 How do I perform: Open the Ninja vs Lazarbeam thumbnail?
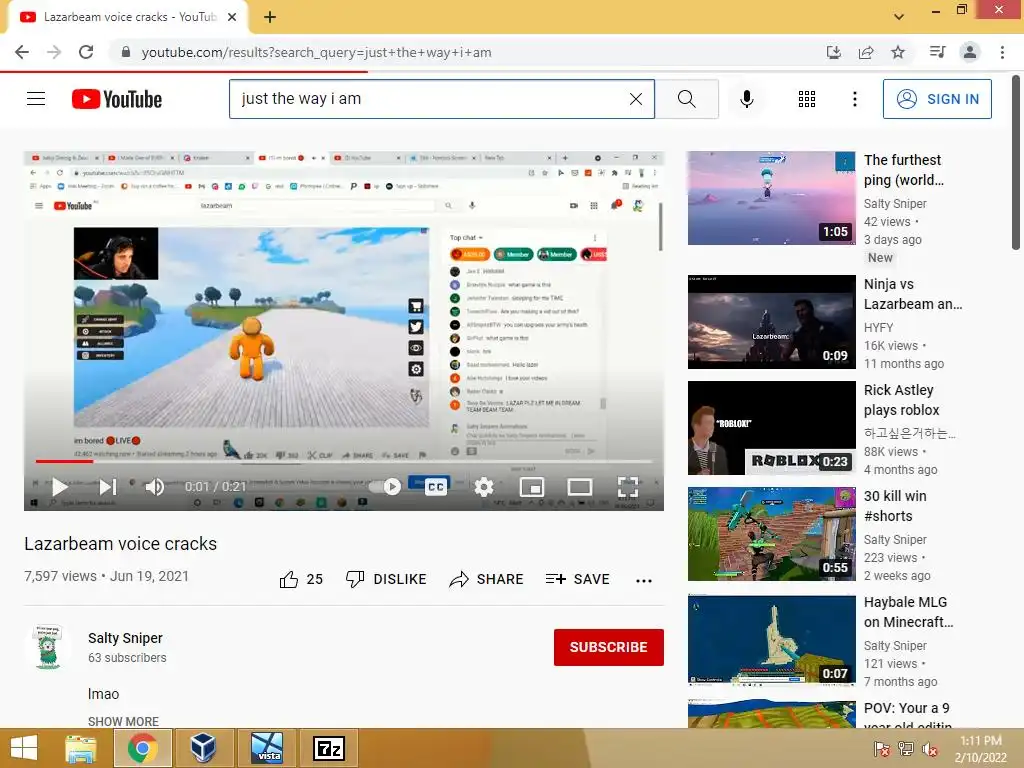[771, 322]
